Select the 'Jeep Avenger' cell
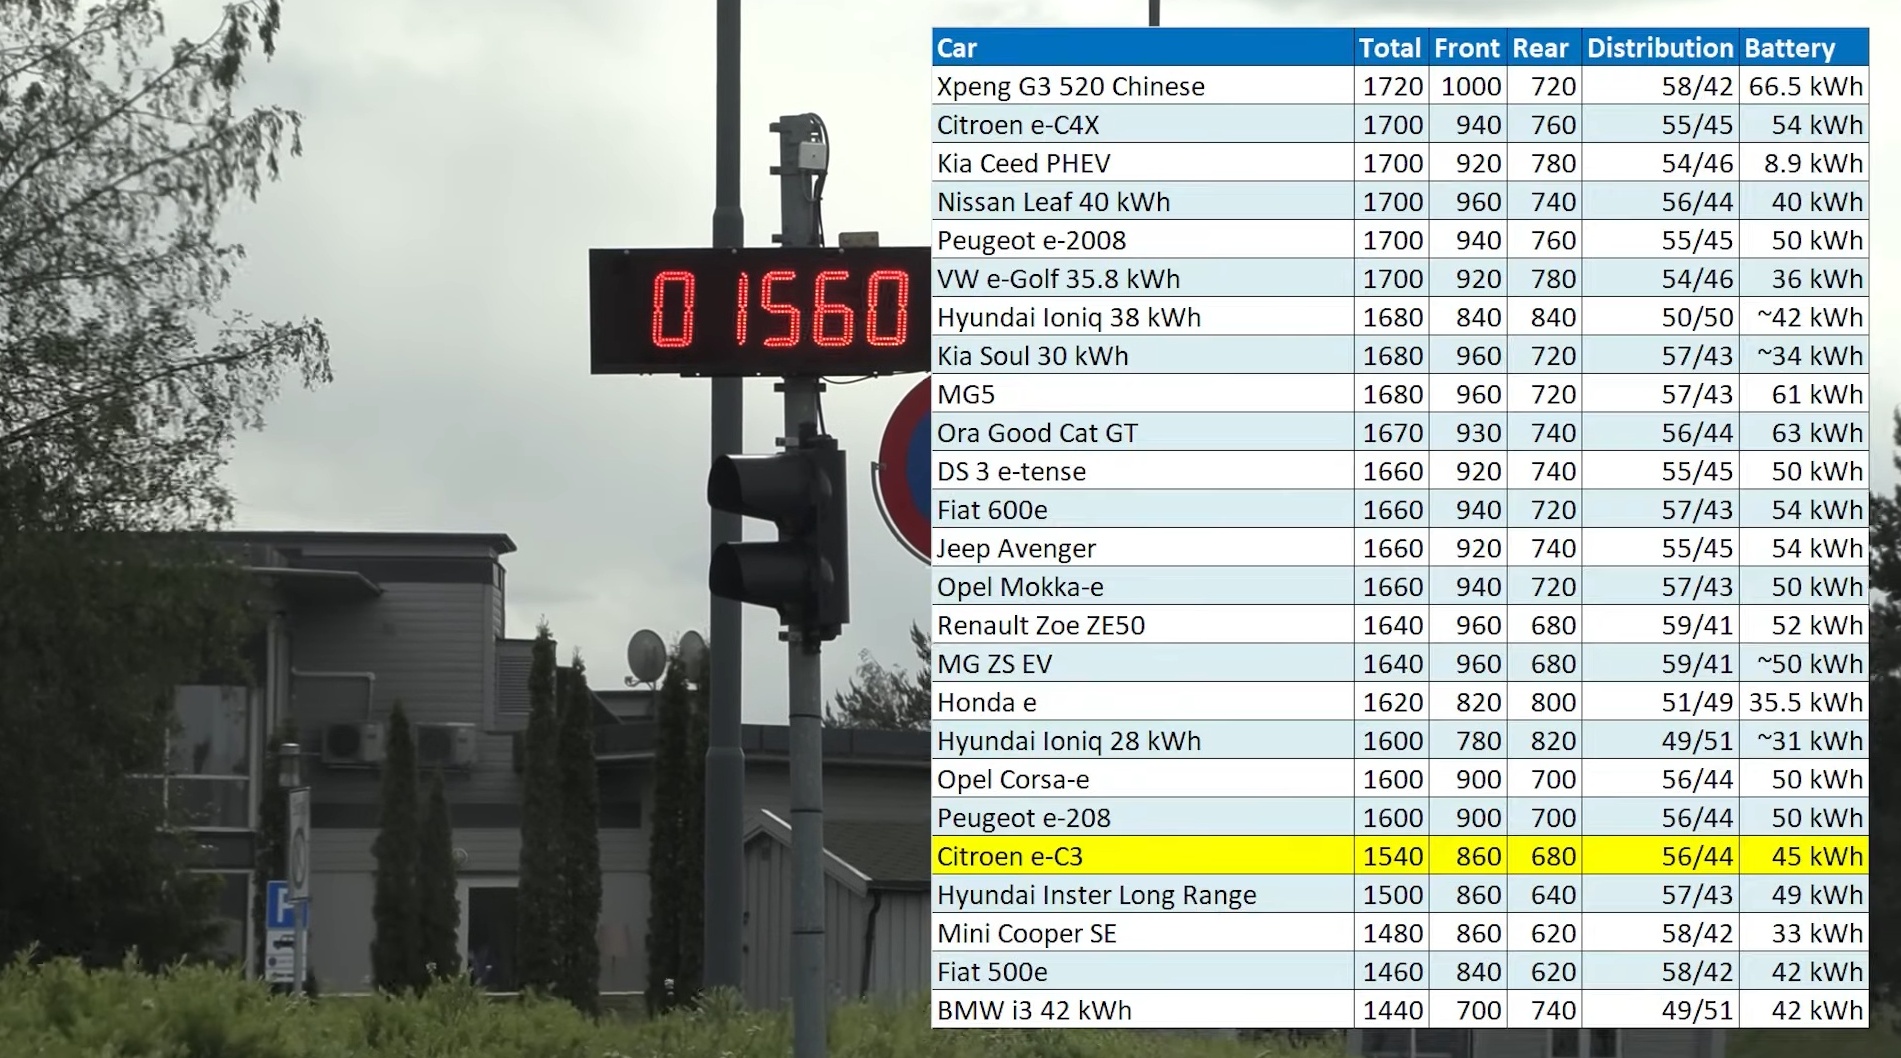Viewport: 1901px width, 1058px height. click(1143, 548)
